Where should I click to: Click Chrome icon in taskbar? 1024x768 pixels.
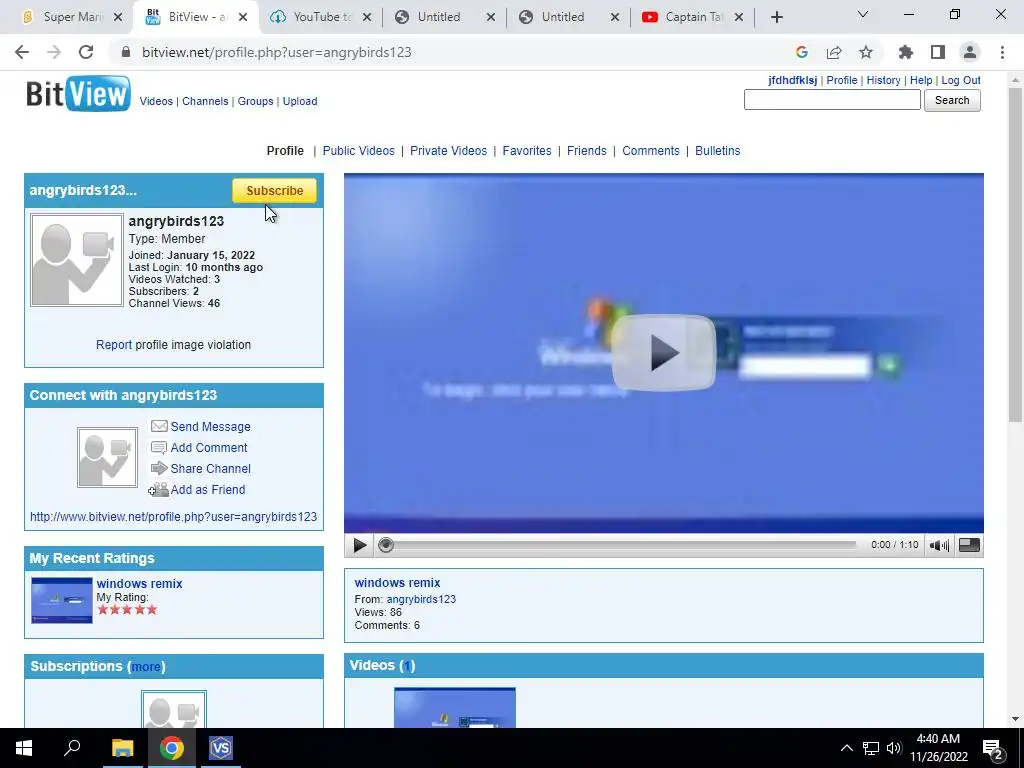(x=172, y=748)
